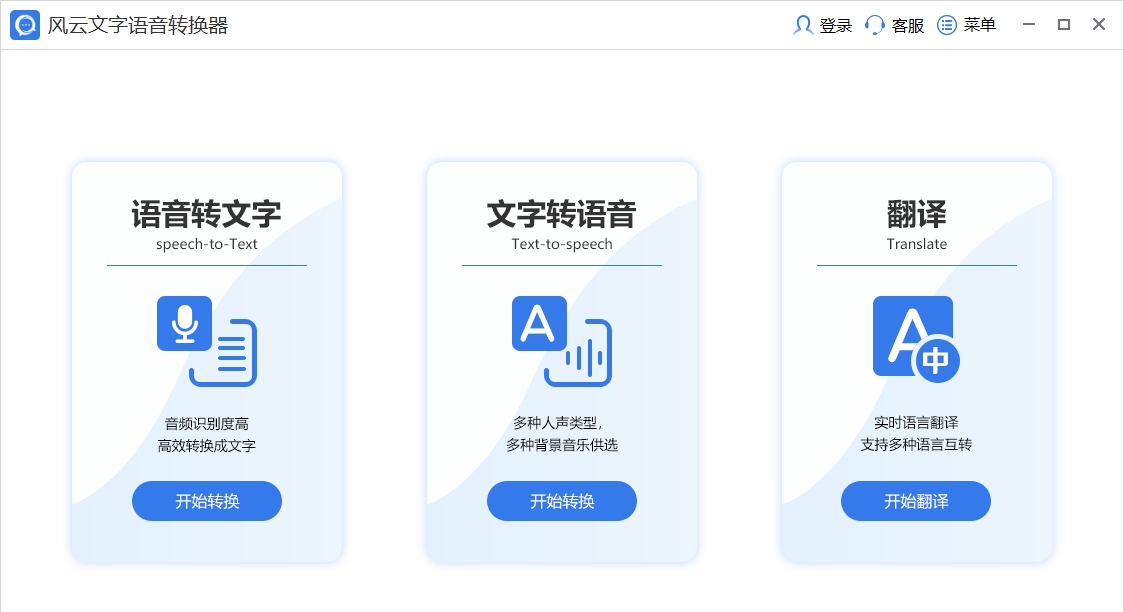The height and width of the screenshot is (612, 1124).
Task: Open the 菜单 menu
Action: [979, 25]
